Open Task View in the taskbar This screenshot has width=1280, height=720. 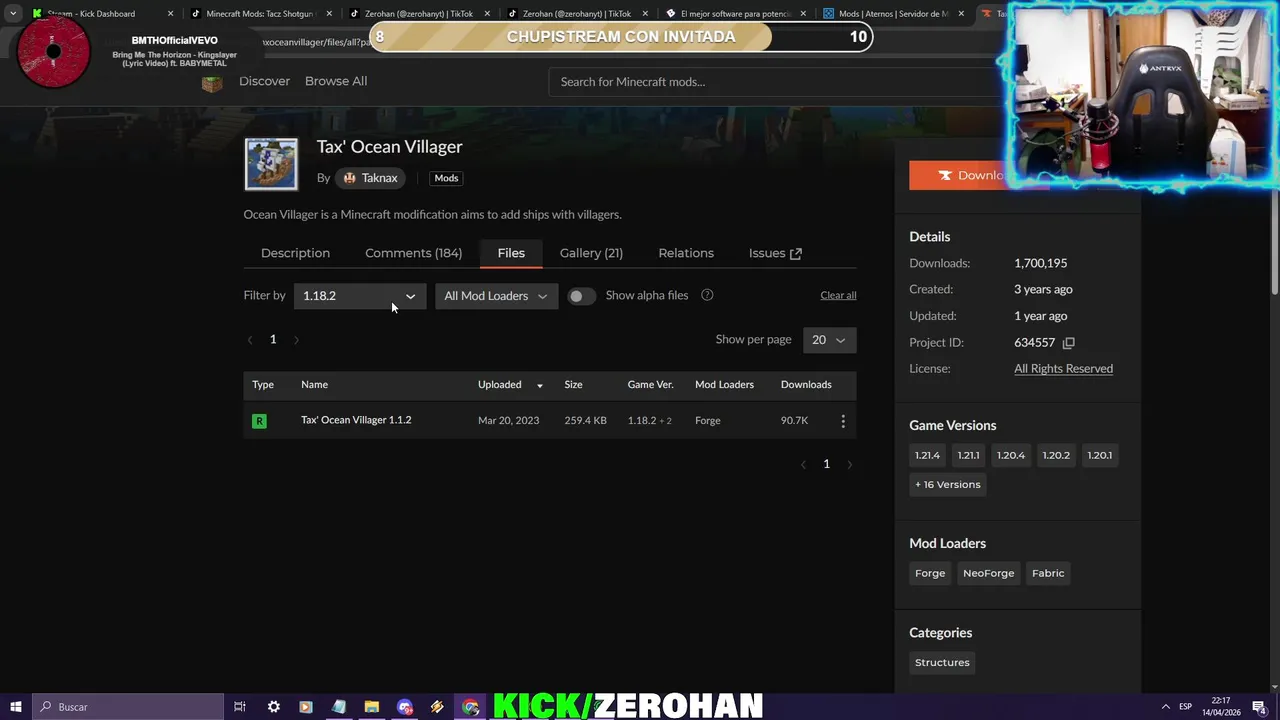point(240,707)
